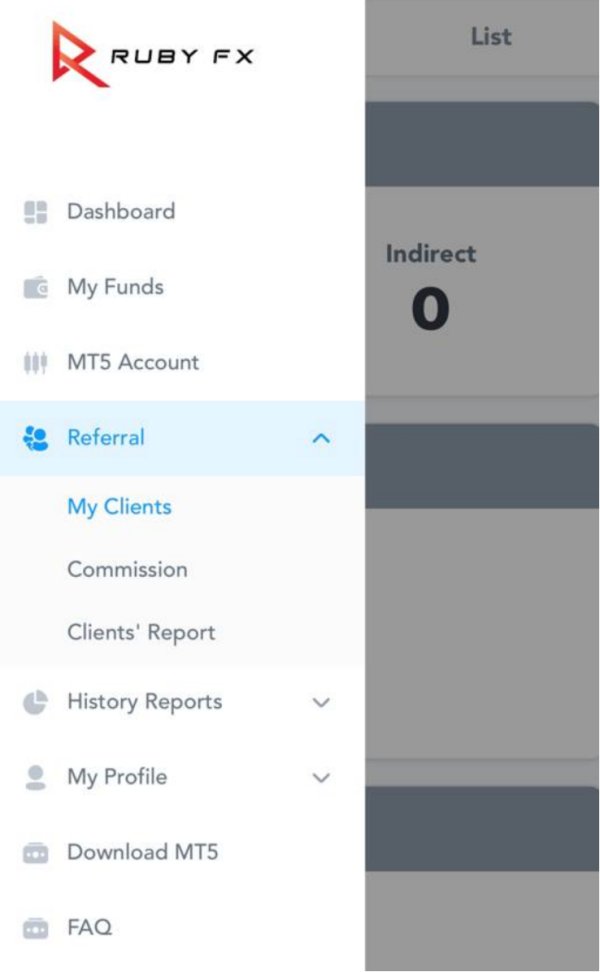Select My Clients under Referral
This screenshot has height=972, width=600.
pyautogui.click(x=119, y=507)
